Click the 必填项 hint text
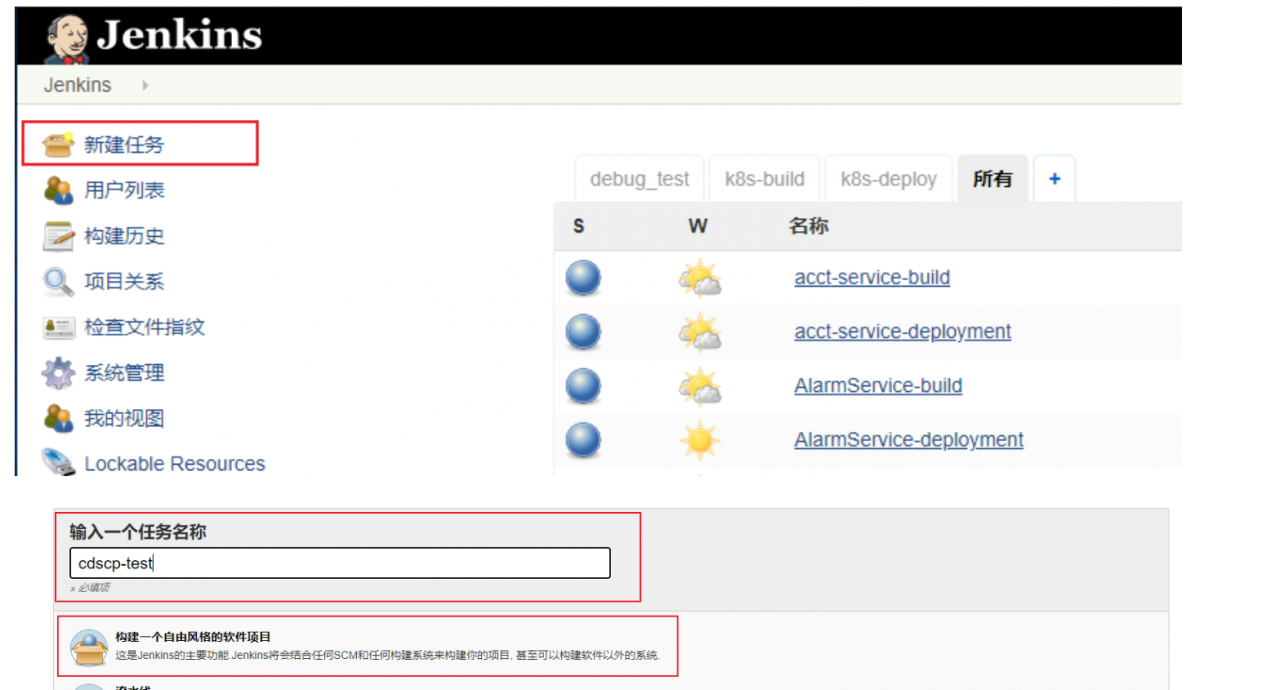The width and height of the screenshot is (1280, 690). 90,588
